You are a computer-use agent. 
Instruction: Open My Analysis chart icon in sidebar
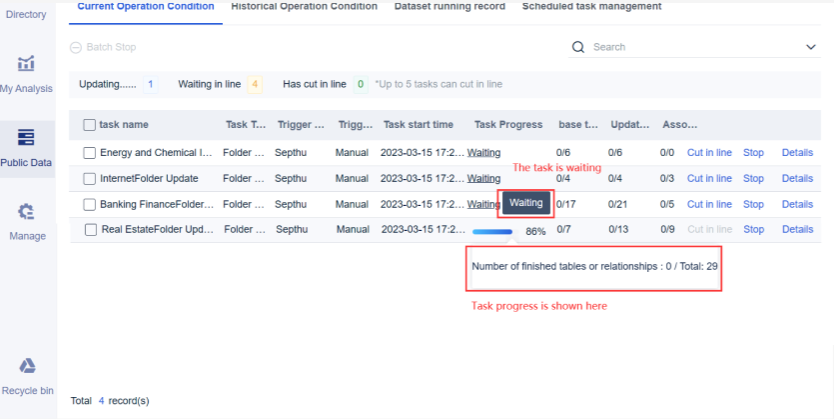[26, 63]
